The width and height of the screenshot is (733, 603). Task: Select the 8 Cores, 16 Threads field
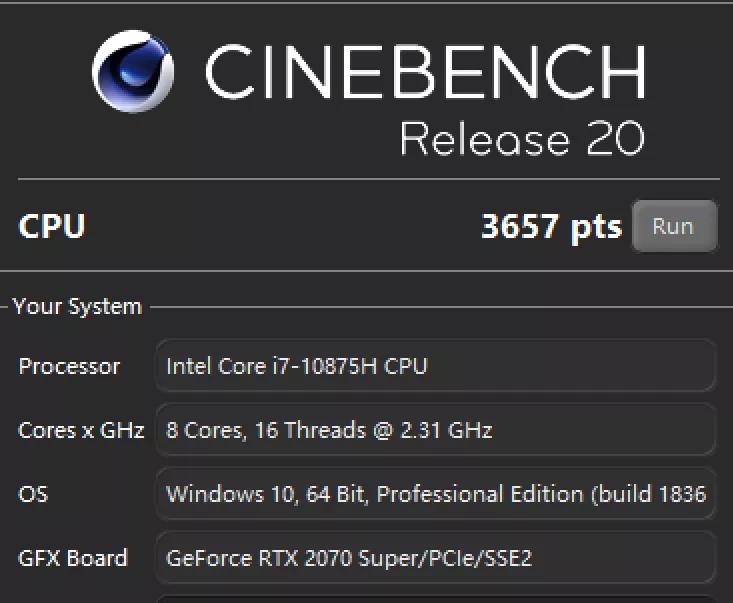coord(435,430)
